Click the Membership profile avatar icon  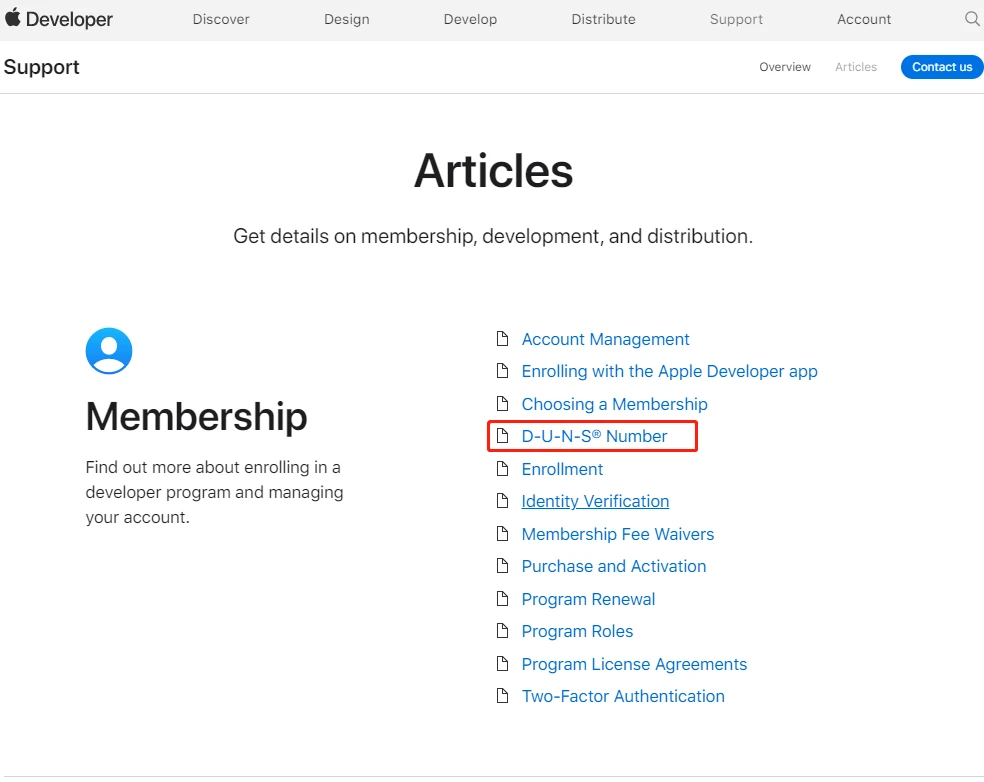[x=109, y=351]
